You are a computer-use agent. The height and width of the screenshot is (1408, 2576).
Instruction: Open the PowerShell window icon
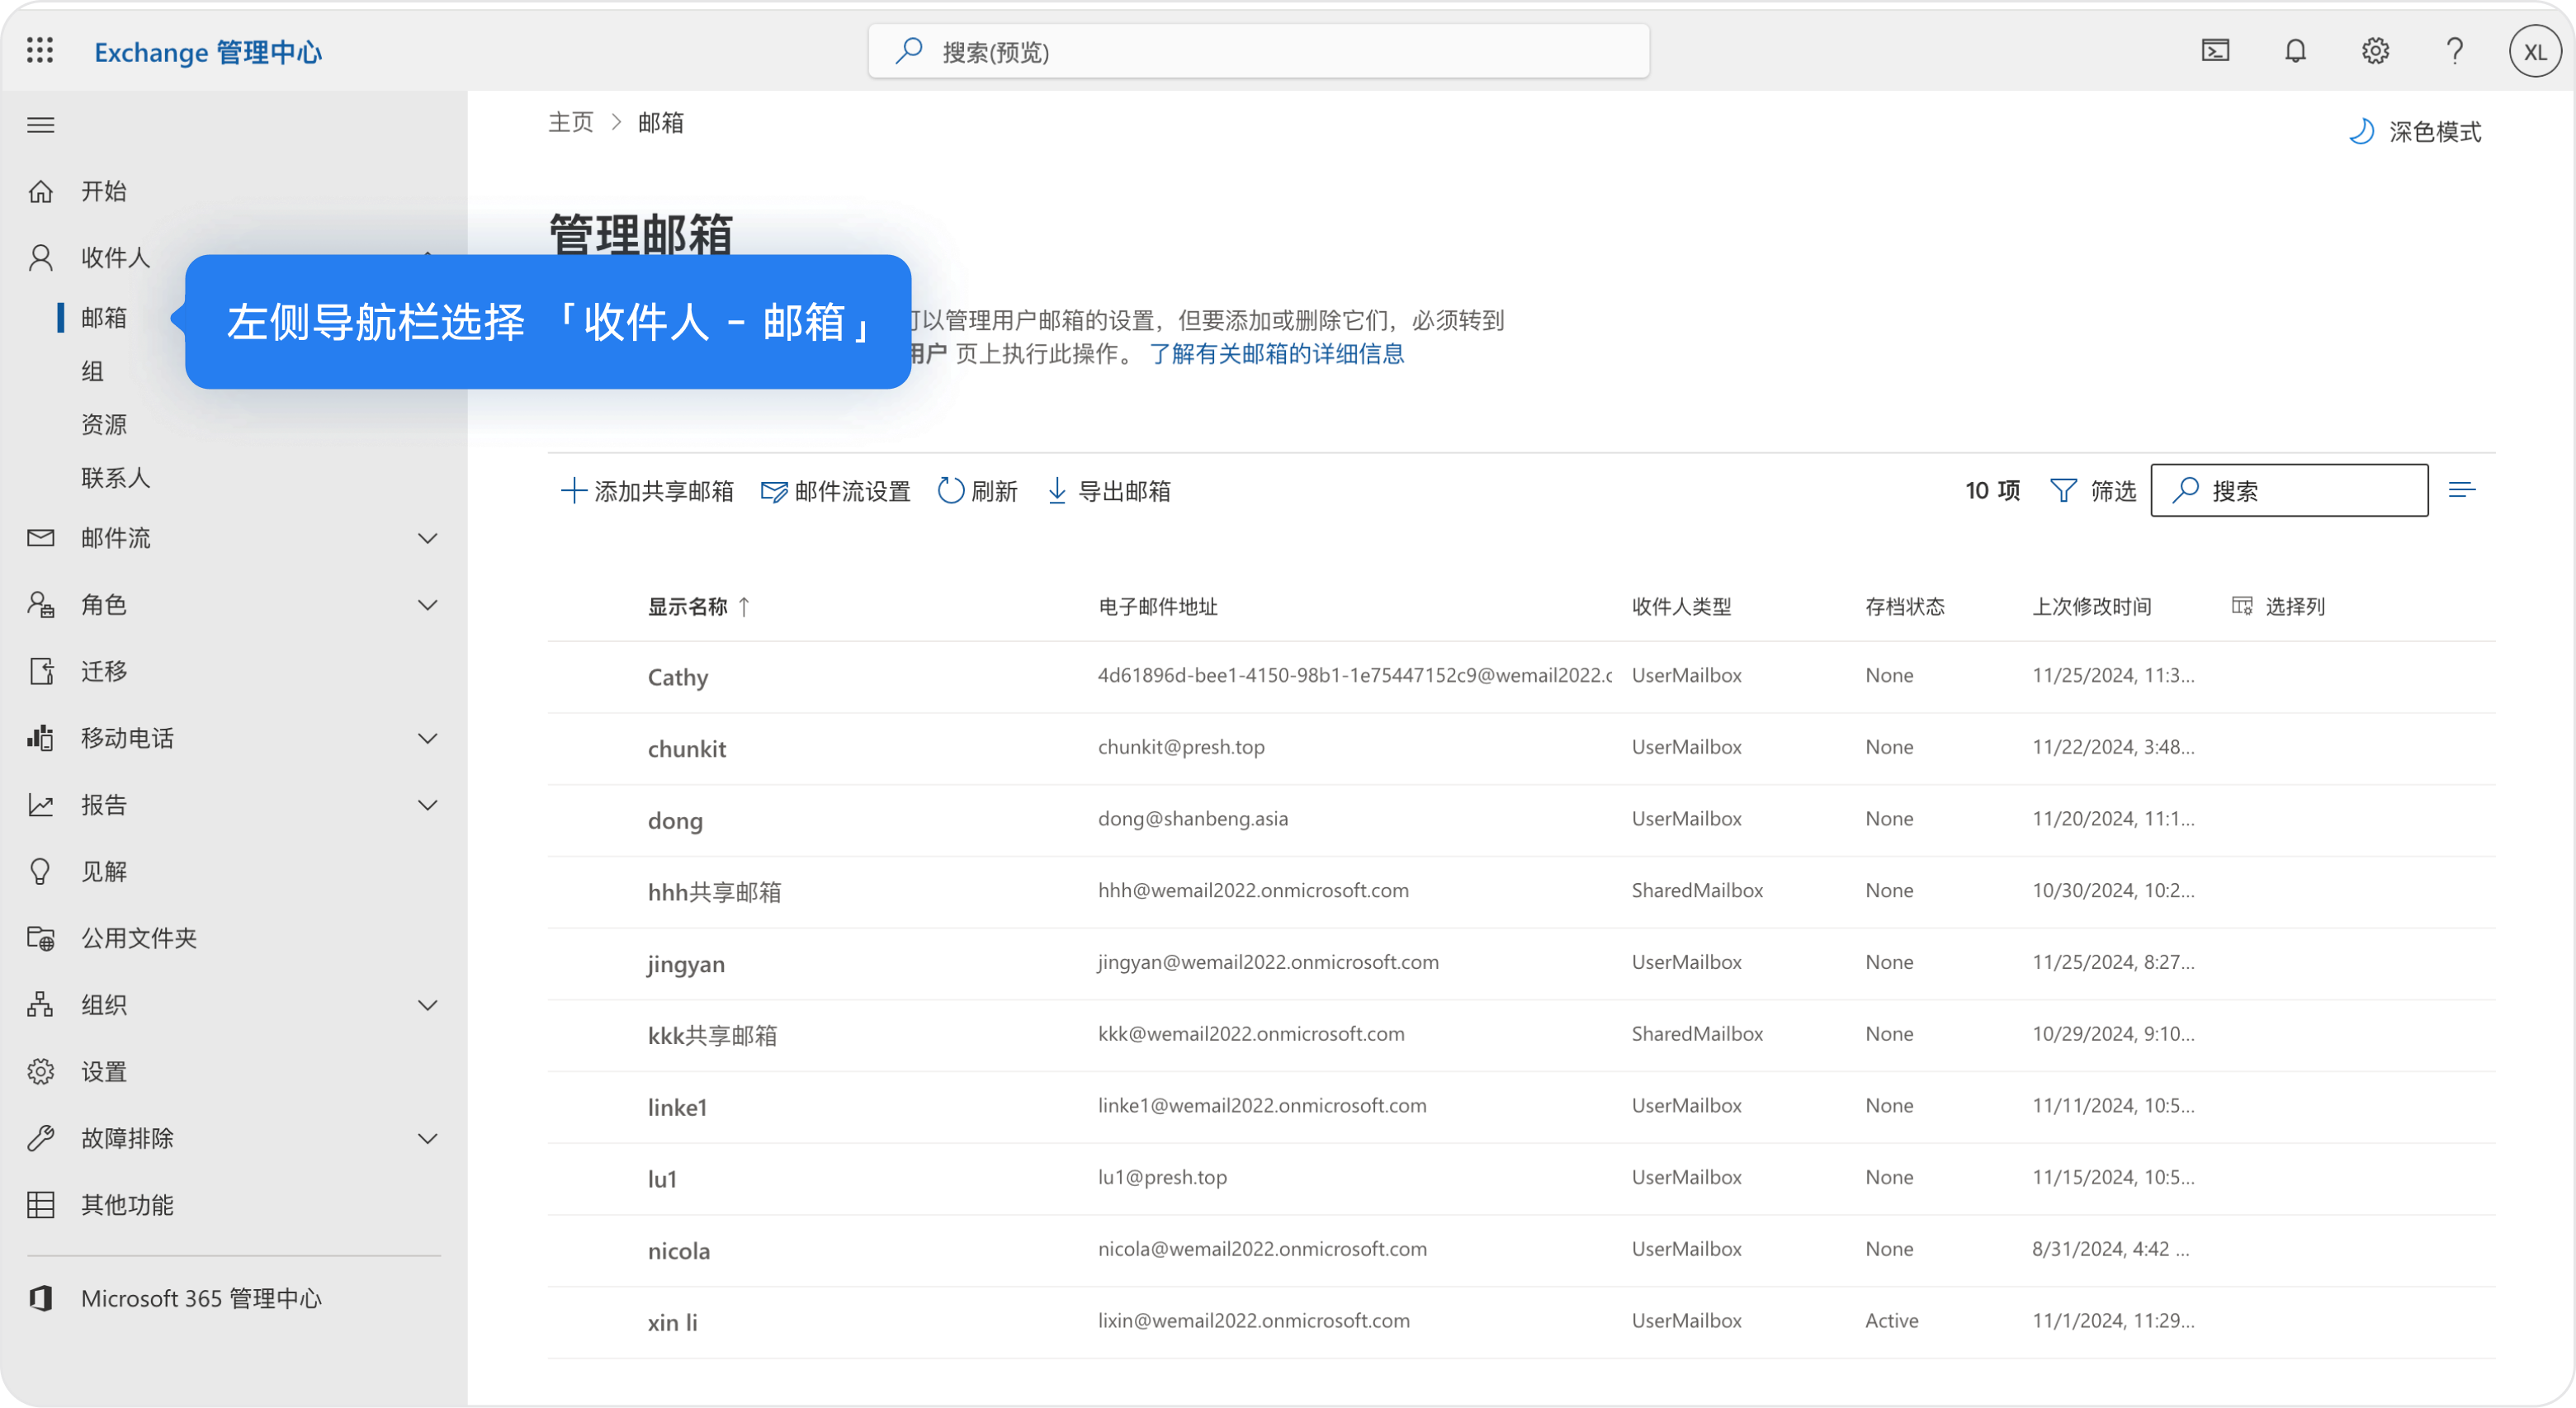click(x=2216, y=51)
